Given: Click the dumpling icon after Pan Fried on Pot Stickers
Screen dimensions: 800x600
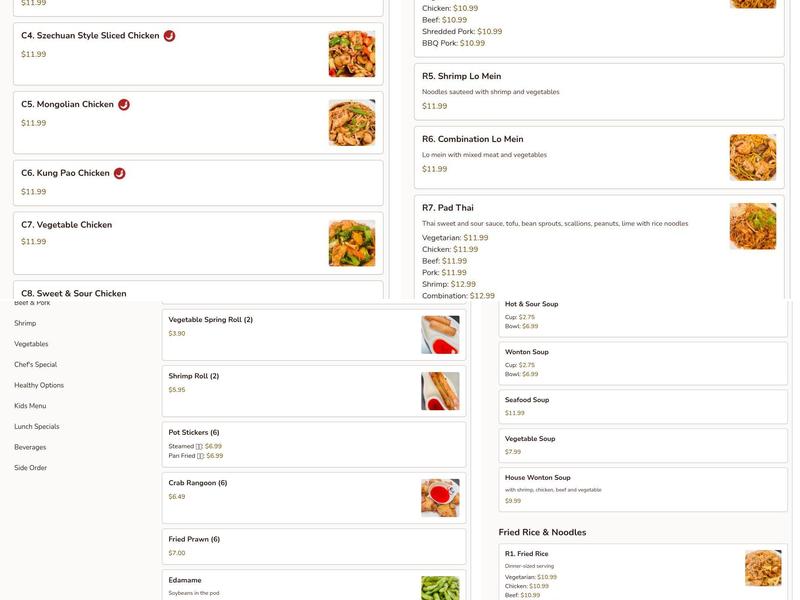Looking at the screenshot, I should pos(200,454).
